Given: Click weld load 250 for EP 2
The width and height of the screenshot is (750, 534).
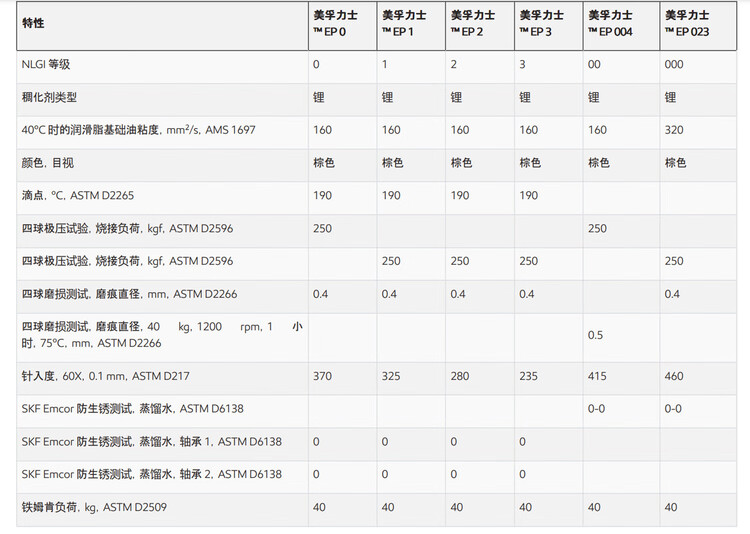Looking at the screenshot, I should pos(460,261).
